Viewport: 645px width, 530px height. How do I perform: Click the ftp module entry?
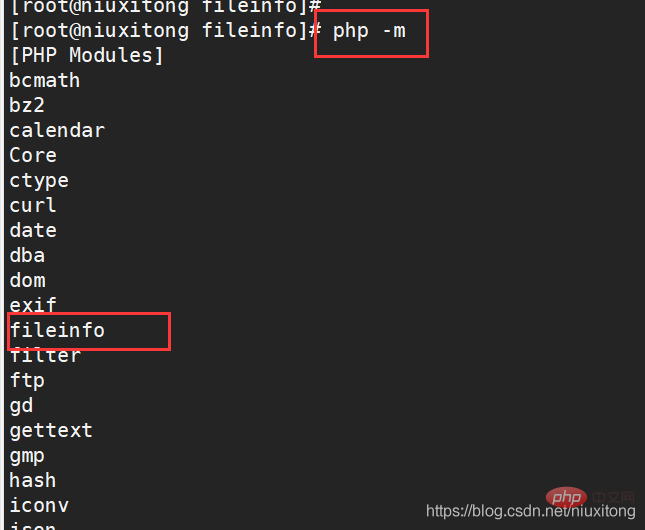click(x=27, y=381)
